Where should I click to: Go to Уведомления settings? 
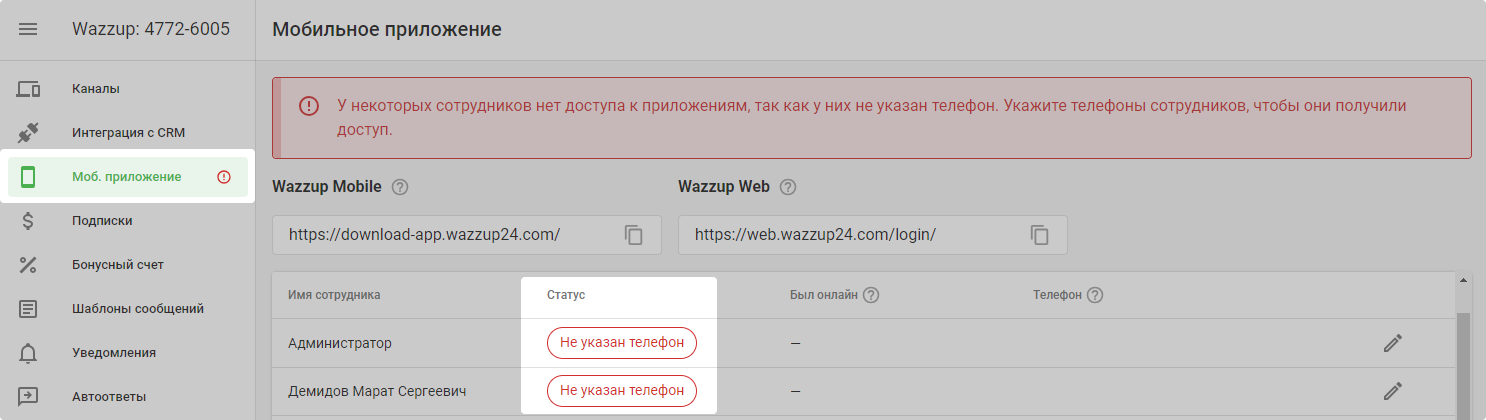pyautogui.click(x=113, y=353)
